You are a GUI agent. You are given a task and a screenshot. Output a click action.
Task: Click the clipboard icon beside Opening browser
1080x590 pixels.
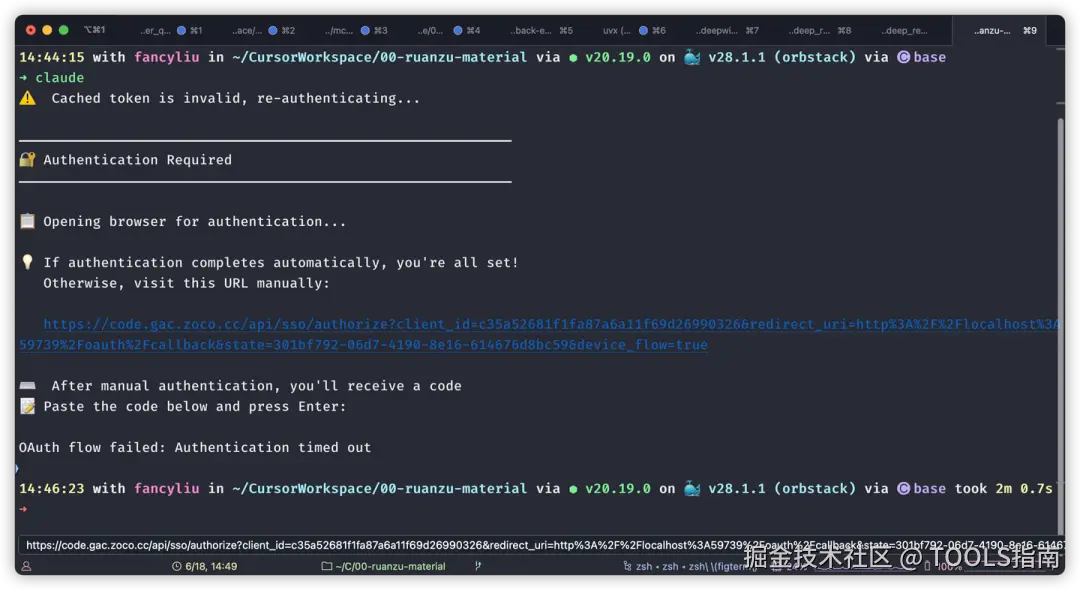point(28,221)
